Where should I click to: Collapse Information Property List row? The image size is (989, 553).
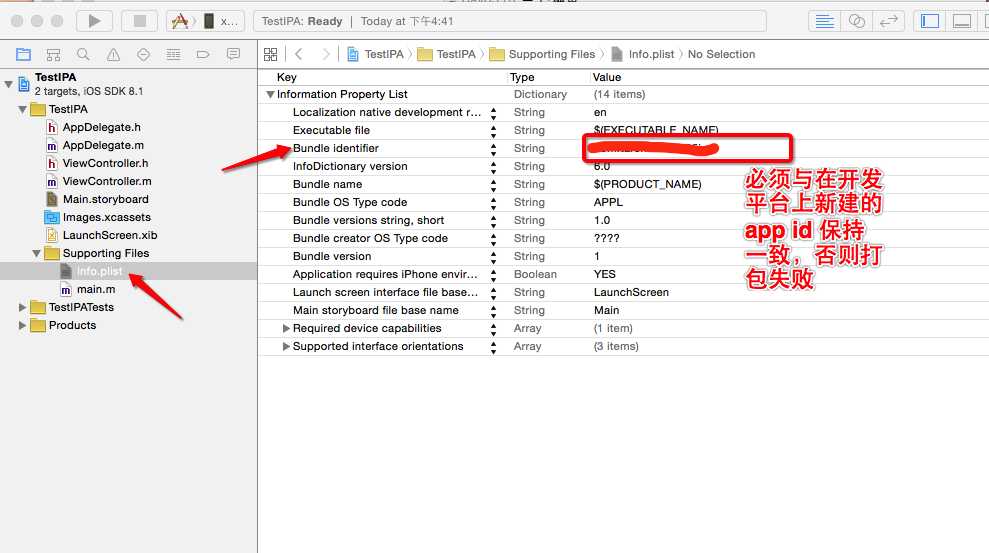pyautogui.click(x=270, y=95)
